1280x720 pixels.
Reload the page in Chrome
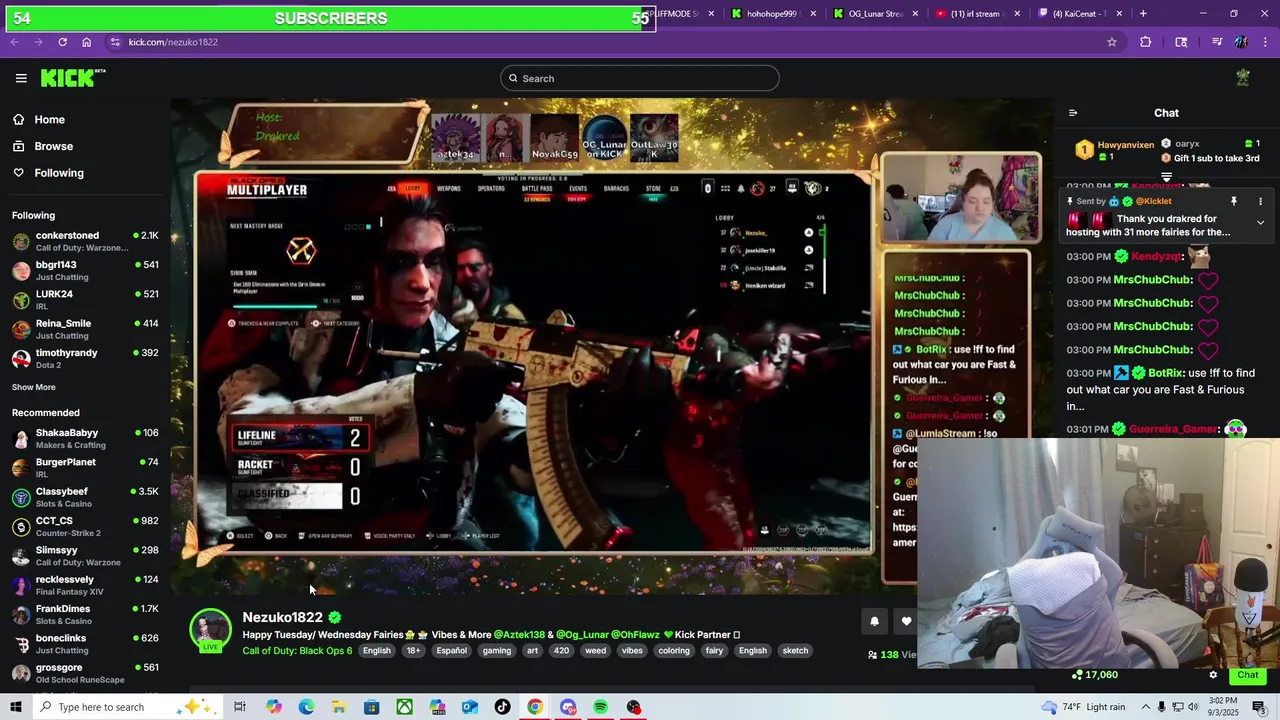click(62, 42)
